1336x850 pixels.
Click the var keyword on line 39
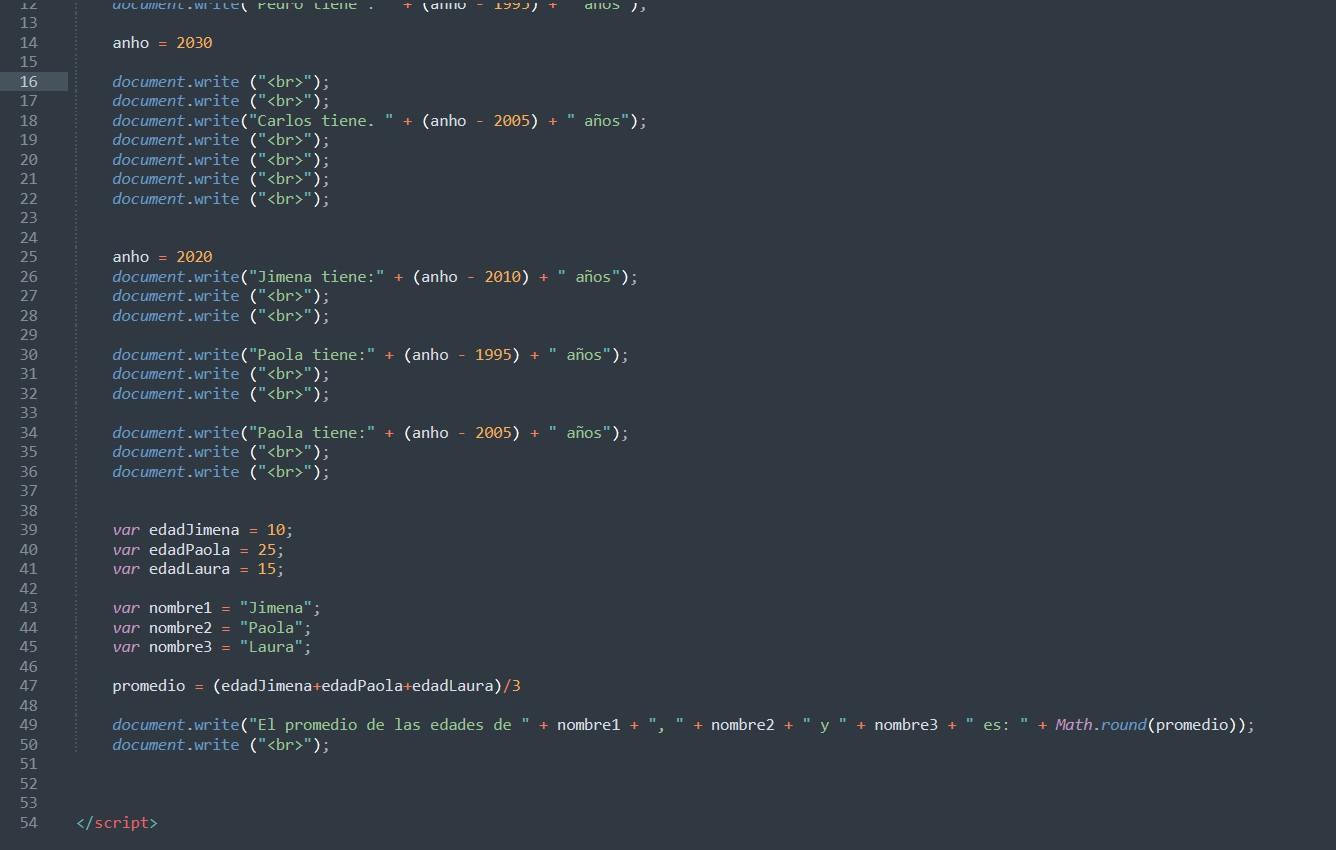(x=126, y=530)
